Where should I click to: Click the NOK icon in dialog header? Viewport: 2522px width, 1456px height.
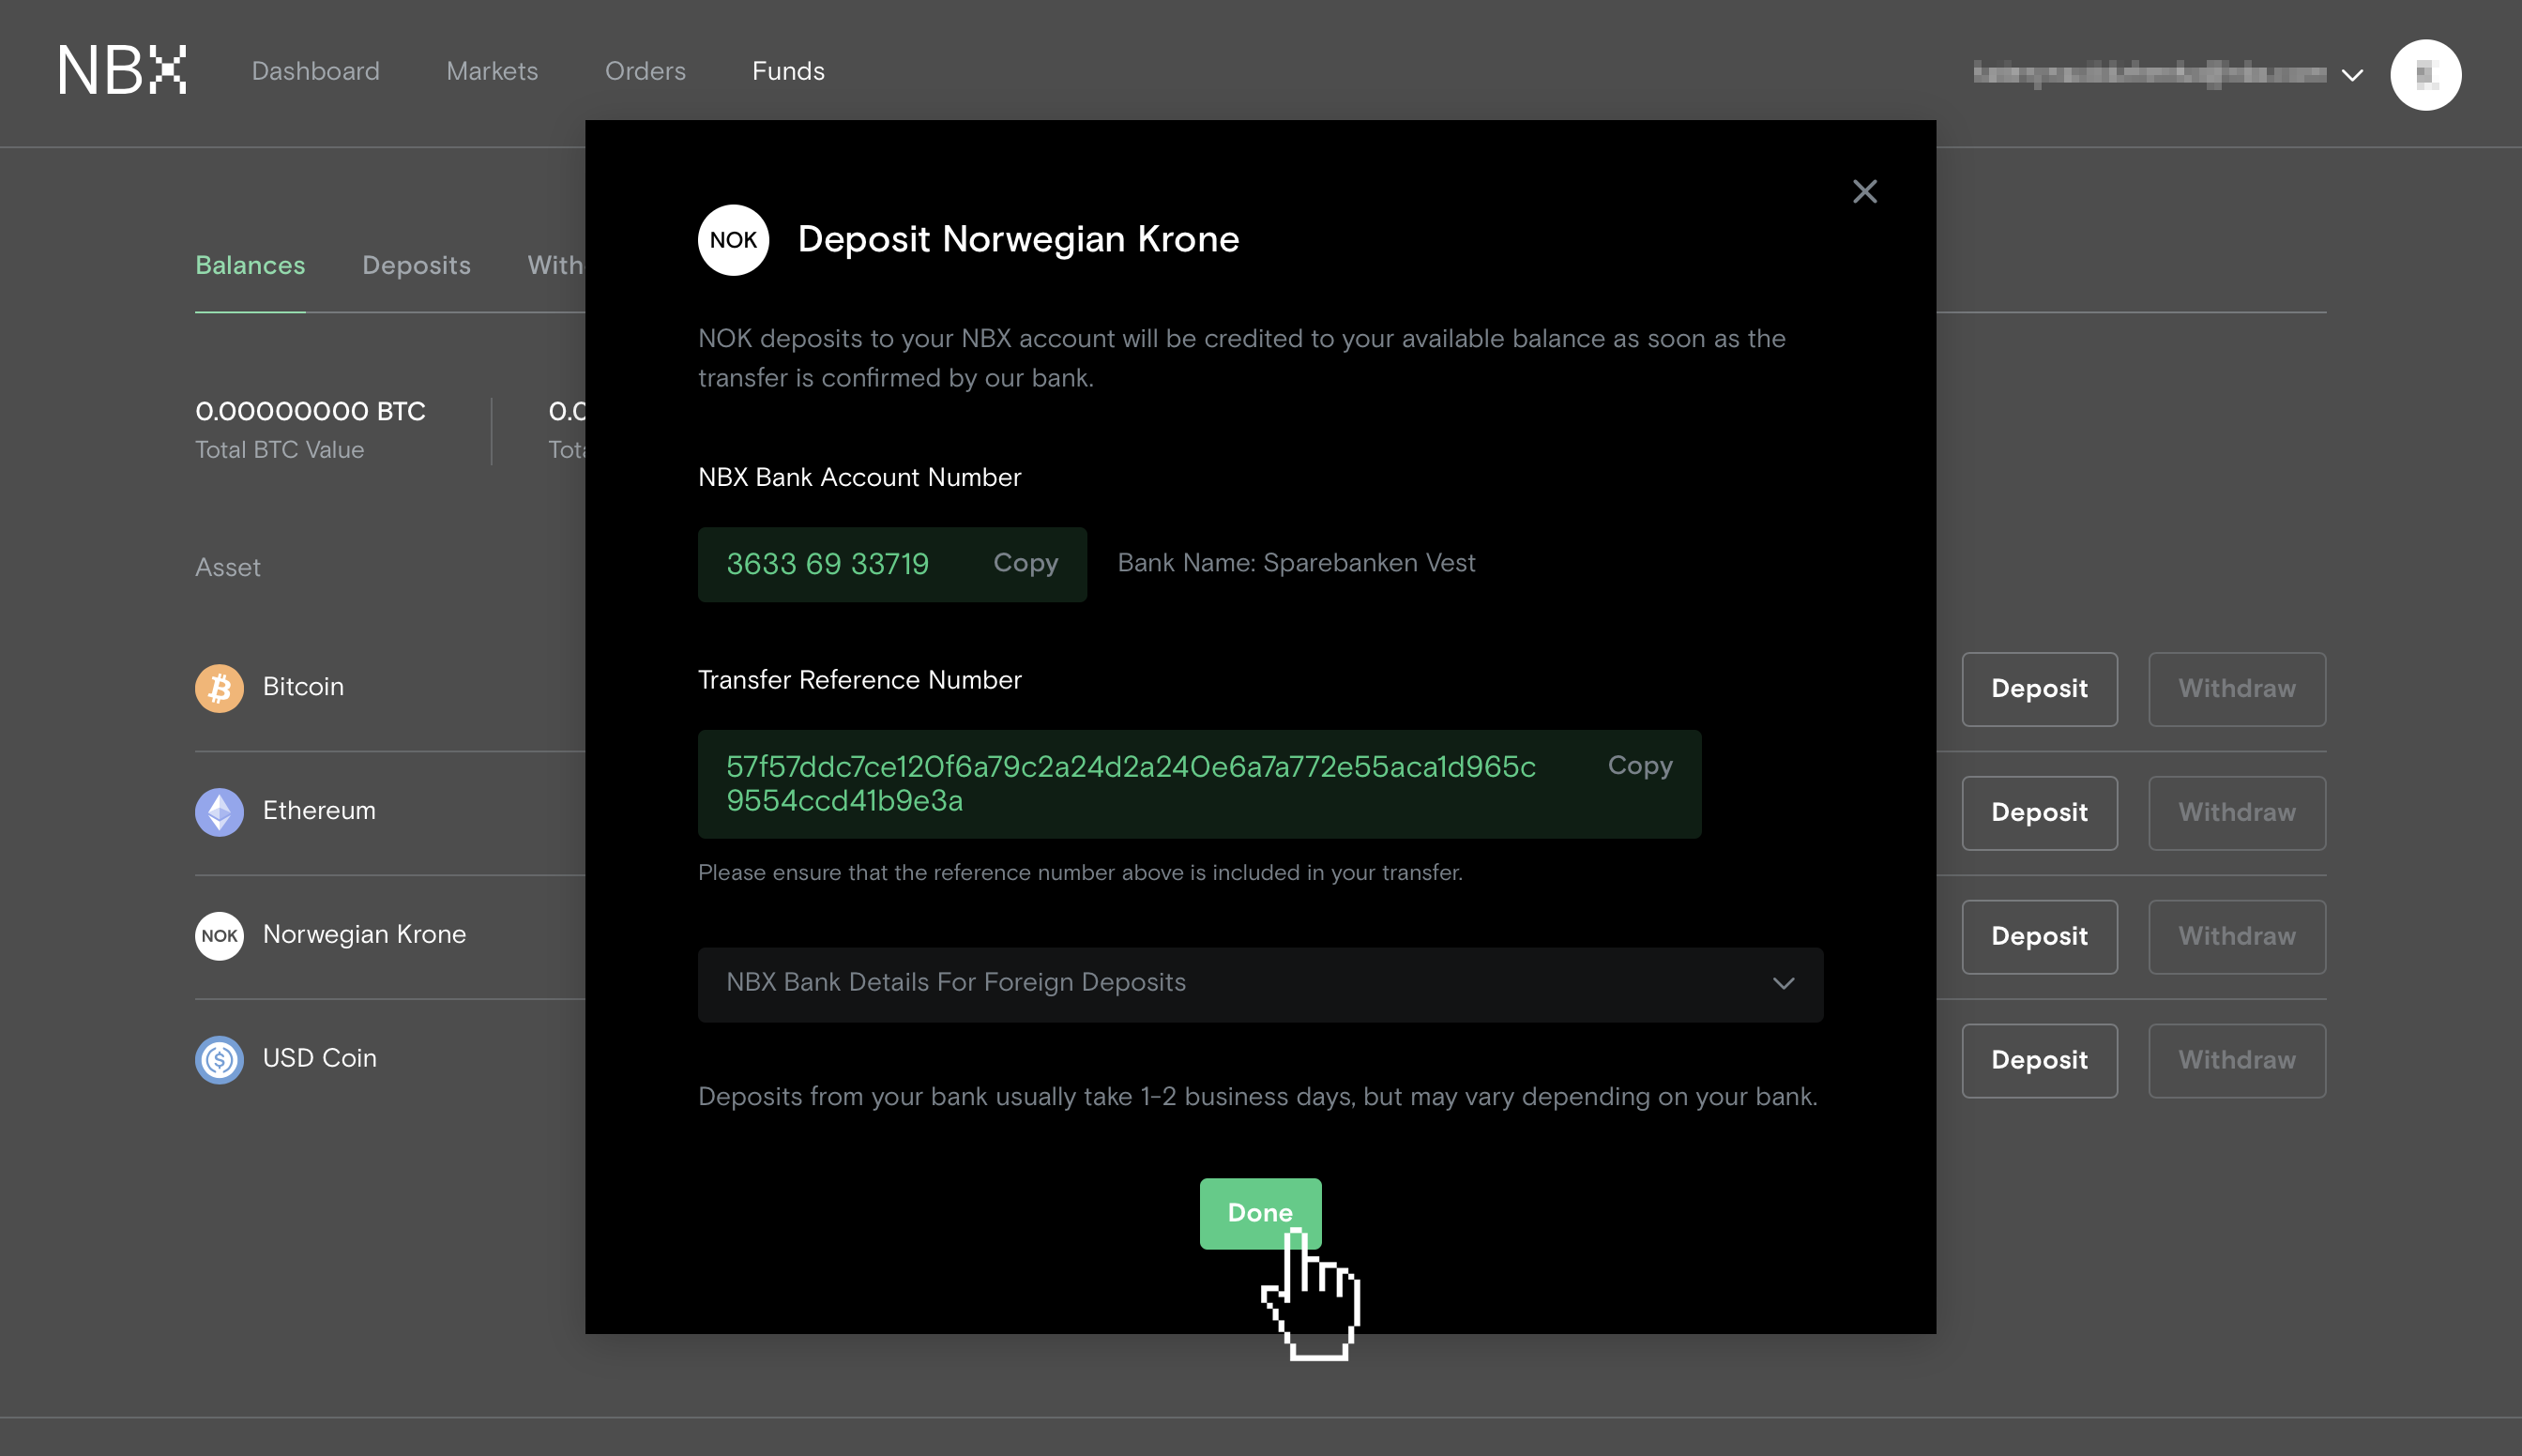point(733,240)
